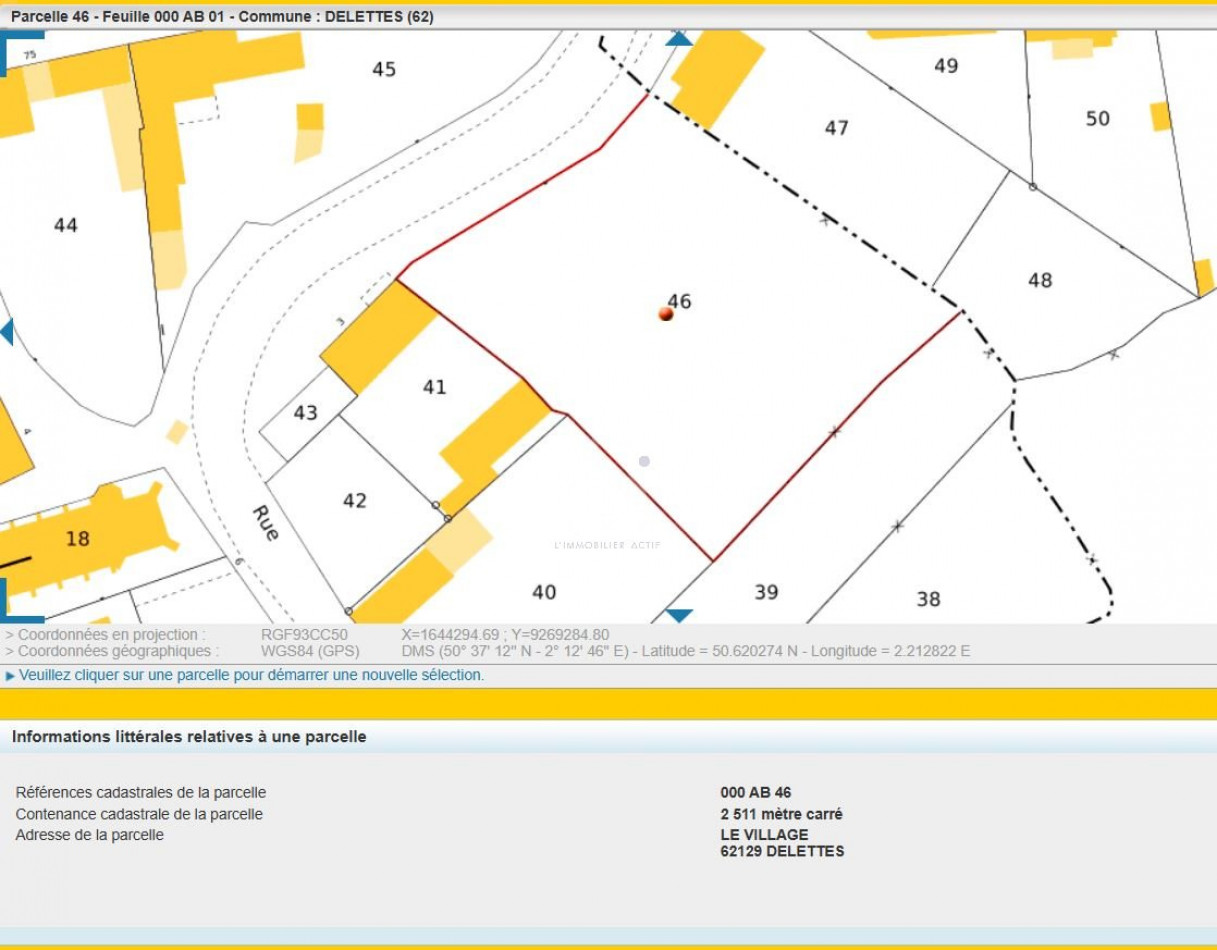Click the small grey dot inside parcelle 46

tap(645, 461)
